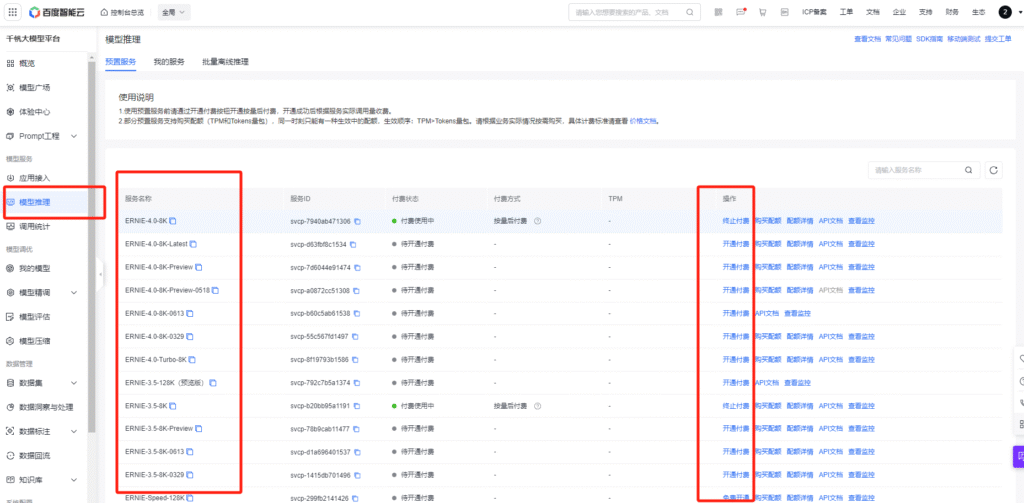The height and width of the screenshot is (503, 1024).
Task: Click 终止付费 for ERNIE-4.0-8K
Action: (736, 221)
